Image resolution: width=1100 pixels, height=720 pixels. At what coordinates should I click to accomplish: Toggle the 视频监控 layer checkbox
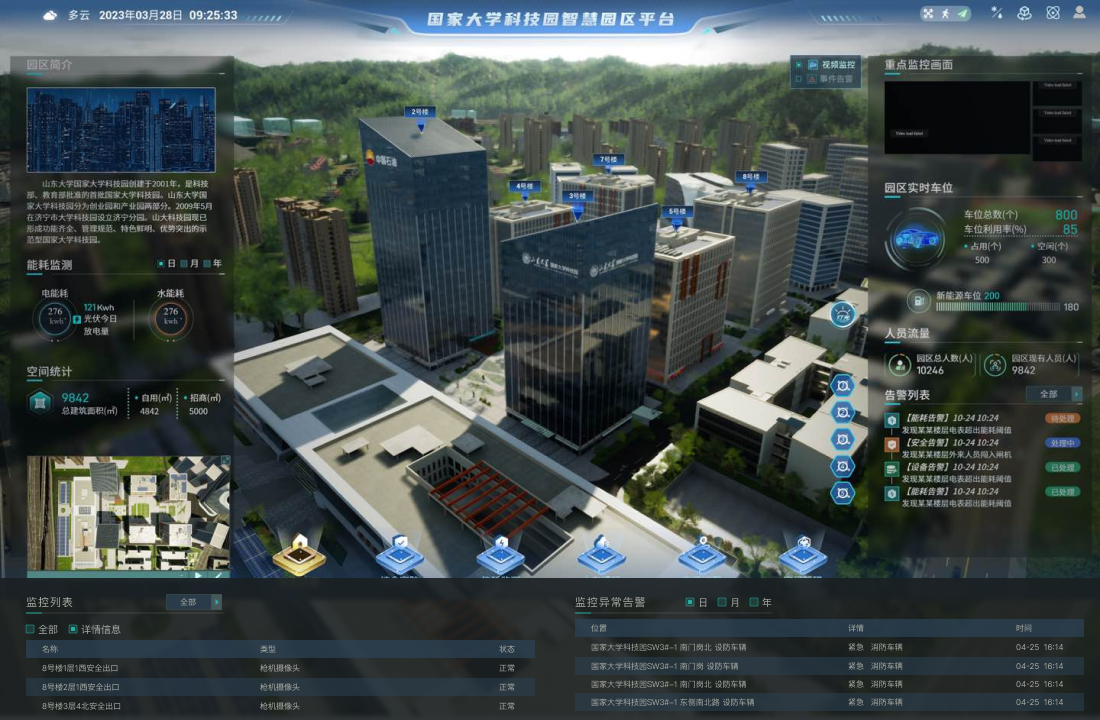(x=799, y=65)
